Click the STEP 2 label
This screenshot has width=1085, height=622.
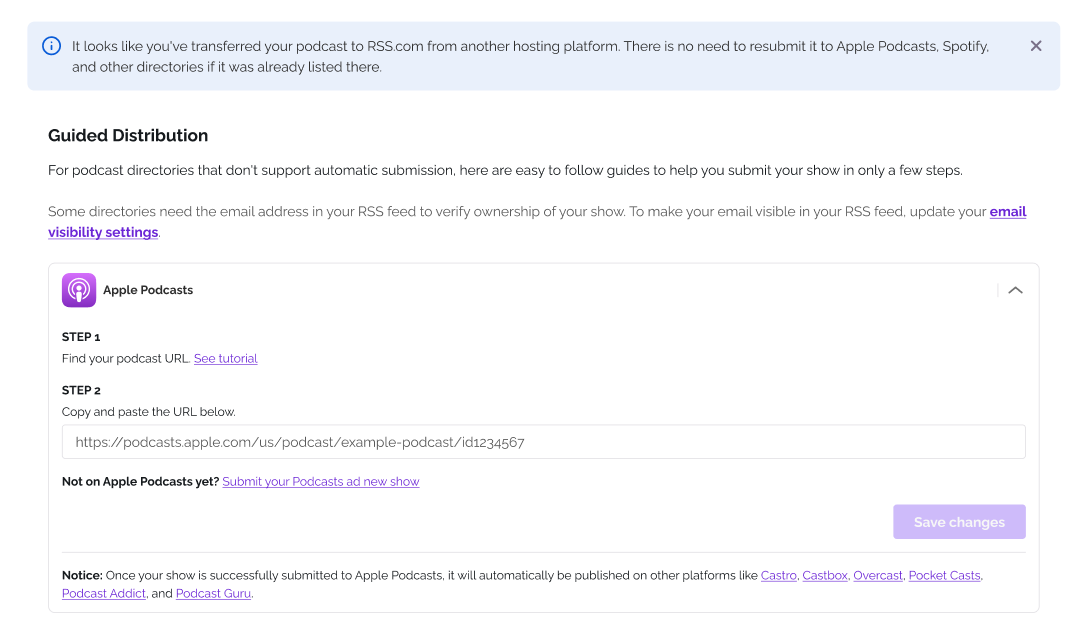(x=81, y=390)
